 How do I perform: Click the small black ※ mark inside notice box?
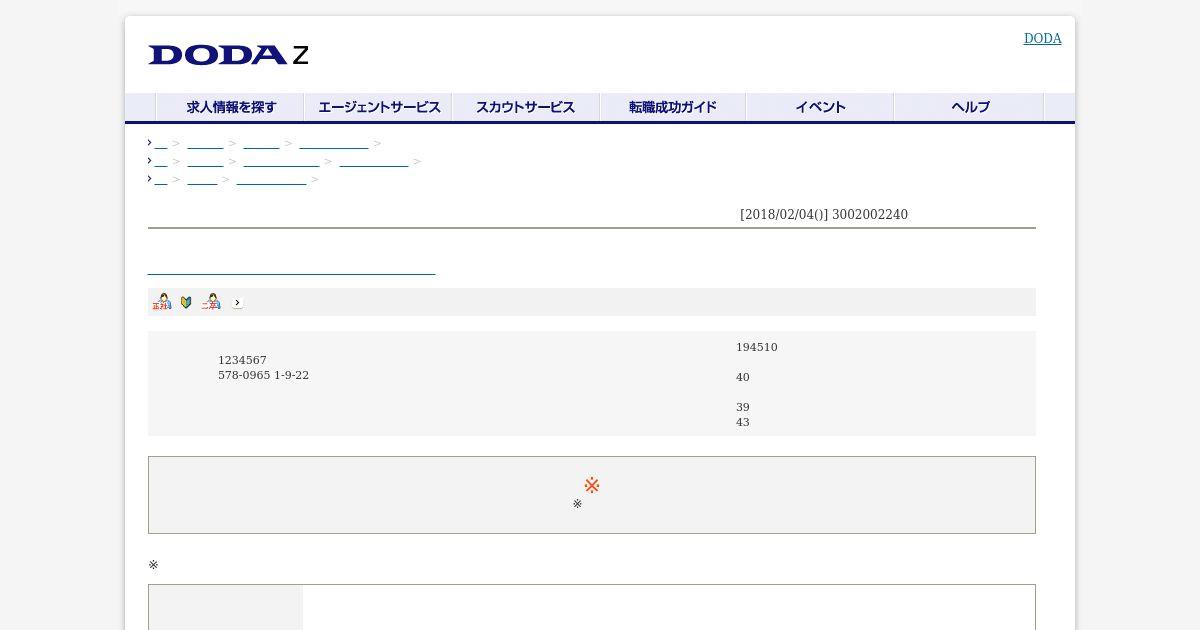click(577, 504)
